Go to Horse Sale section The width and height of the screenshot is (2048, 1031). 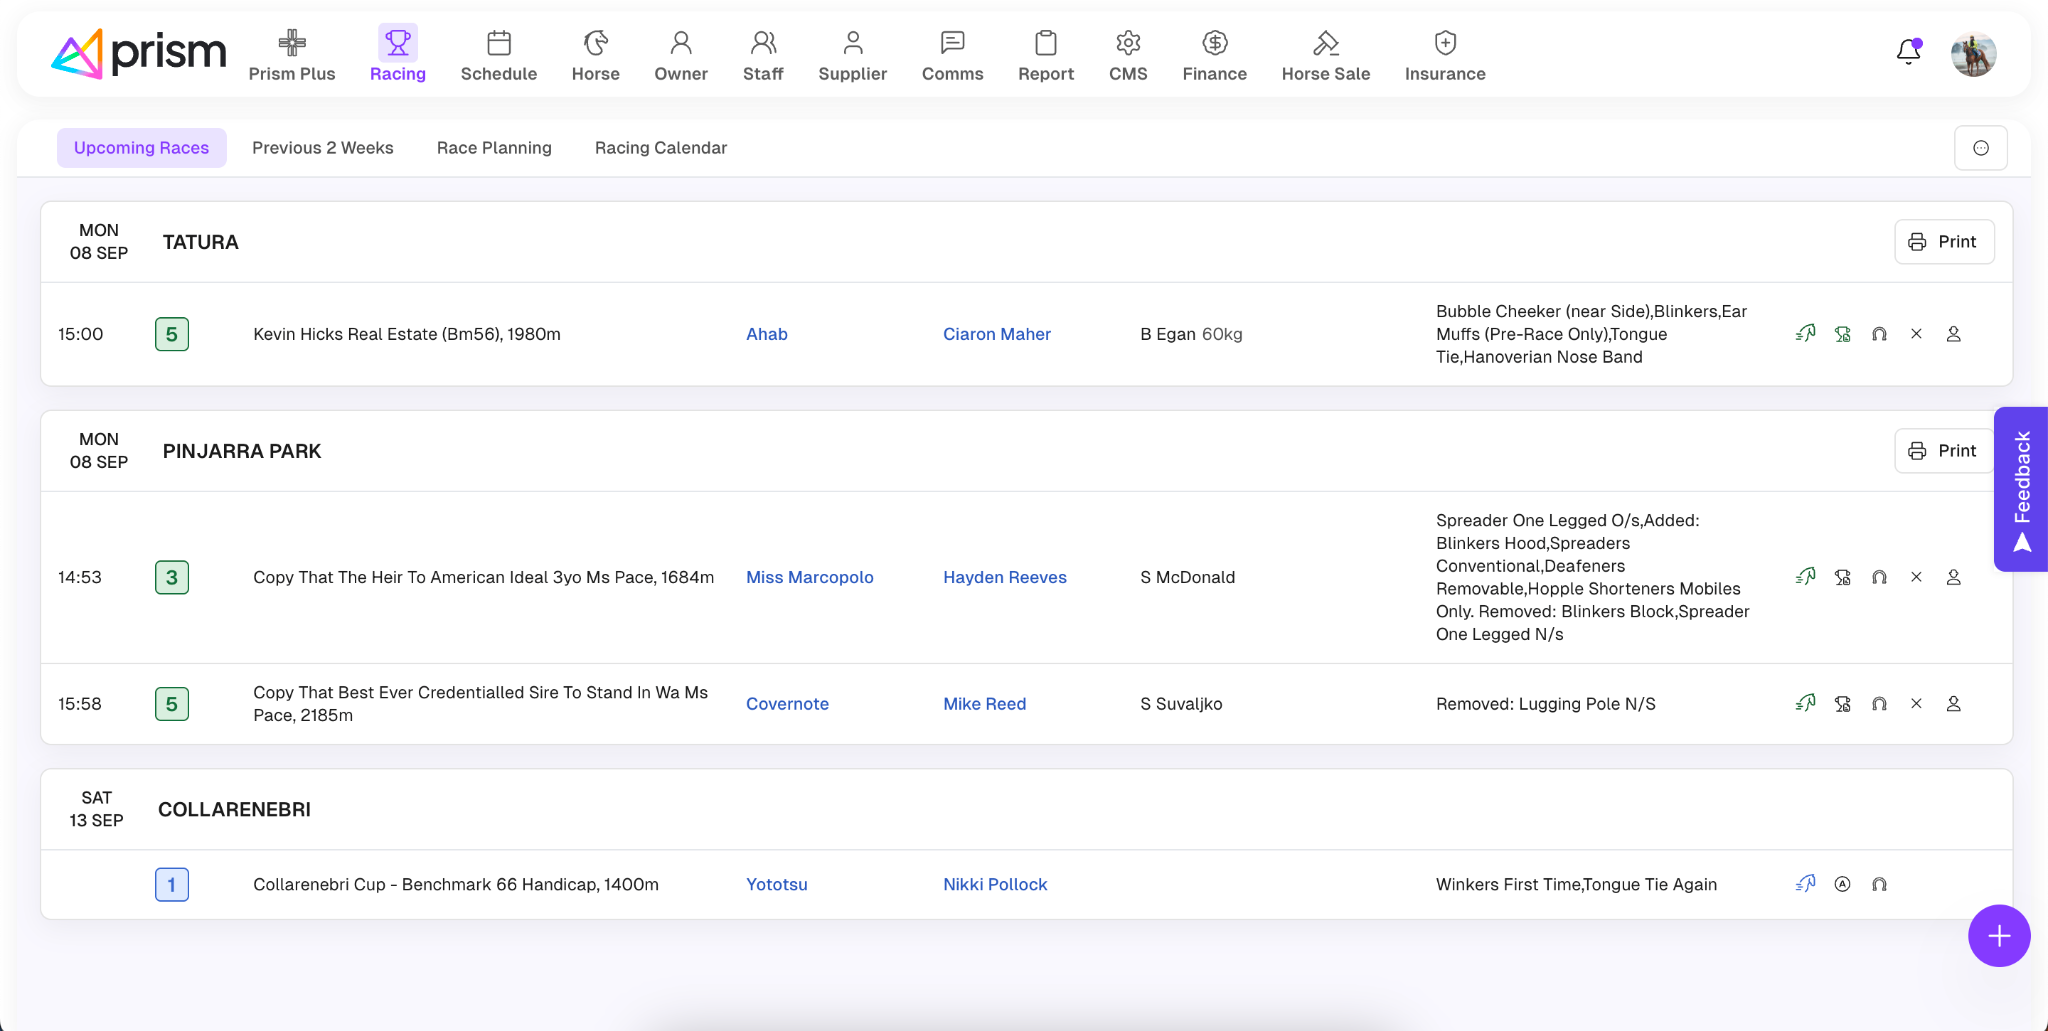pyautogui.click(x=1325, y=55)
